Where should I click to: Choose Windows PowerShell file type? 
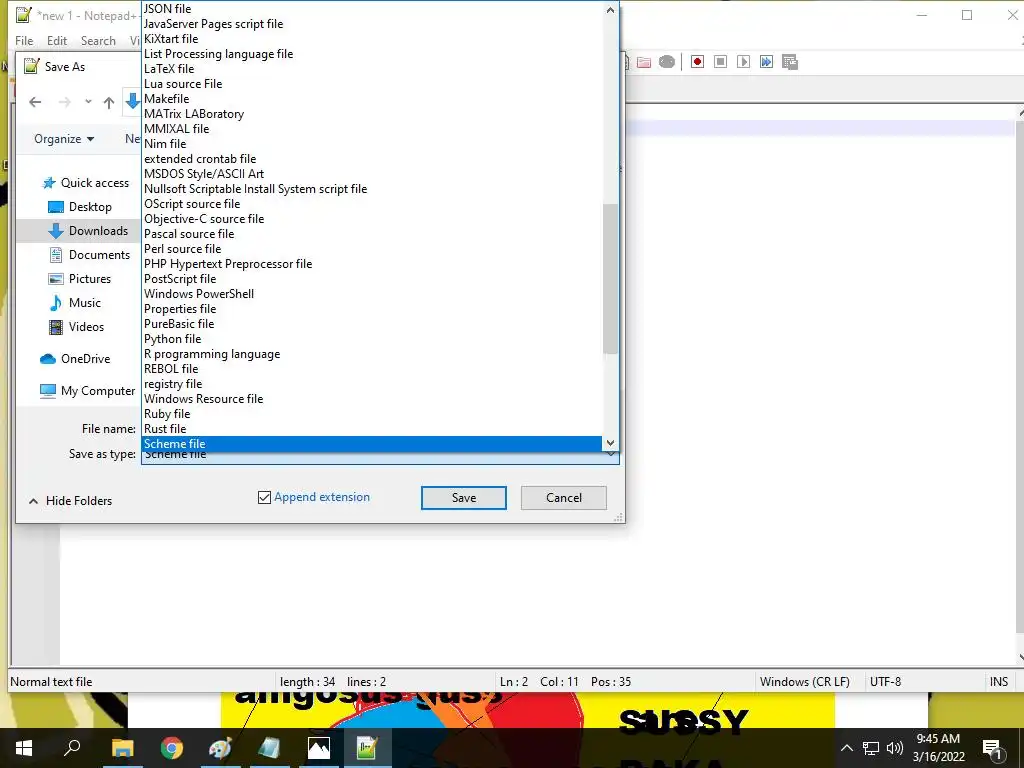372,294
